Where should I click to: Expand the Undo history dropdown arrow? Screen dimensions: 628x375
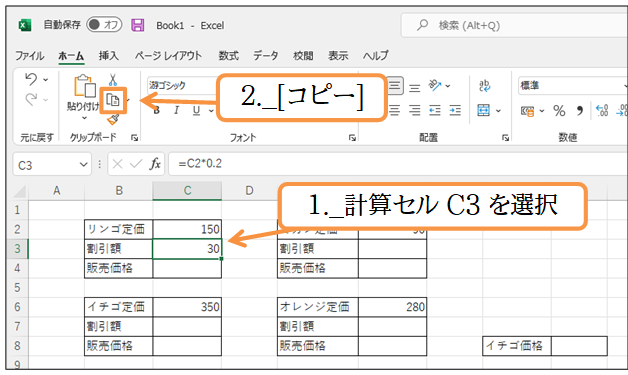click(x=46, y=80)
